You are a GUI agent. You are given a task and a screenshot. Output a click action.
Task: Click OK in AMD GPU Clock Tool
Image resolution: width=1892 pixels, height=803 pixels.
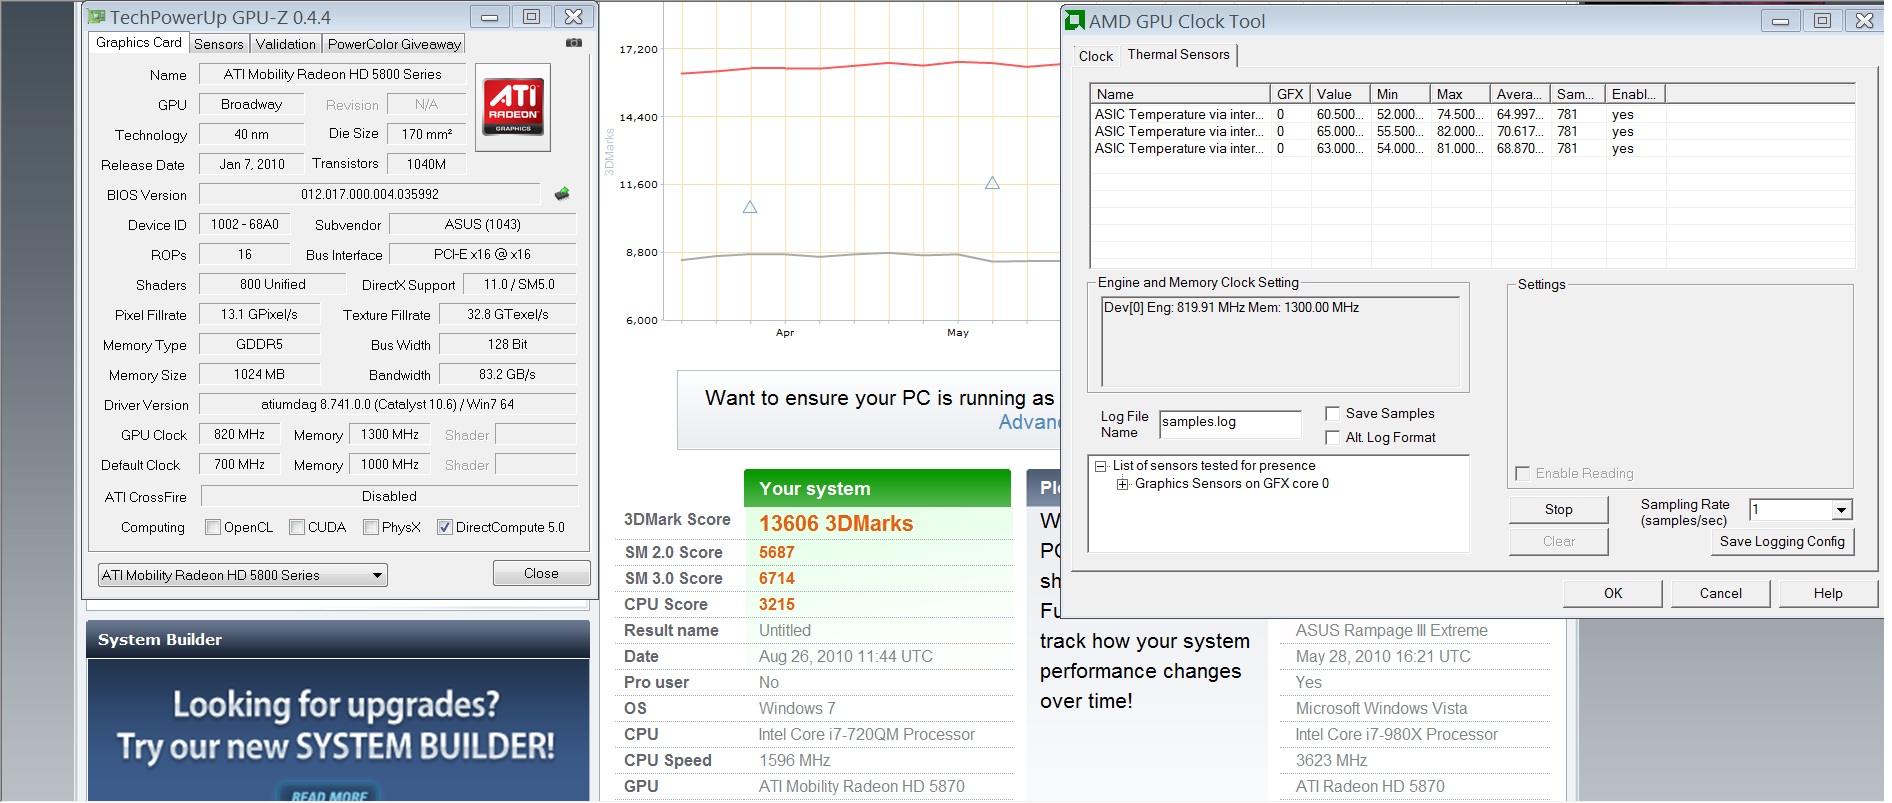coord(1613,593)
